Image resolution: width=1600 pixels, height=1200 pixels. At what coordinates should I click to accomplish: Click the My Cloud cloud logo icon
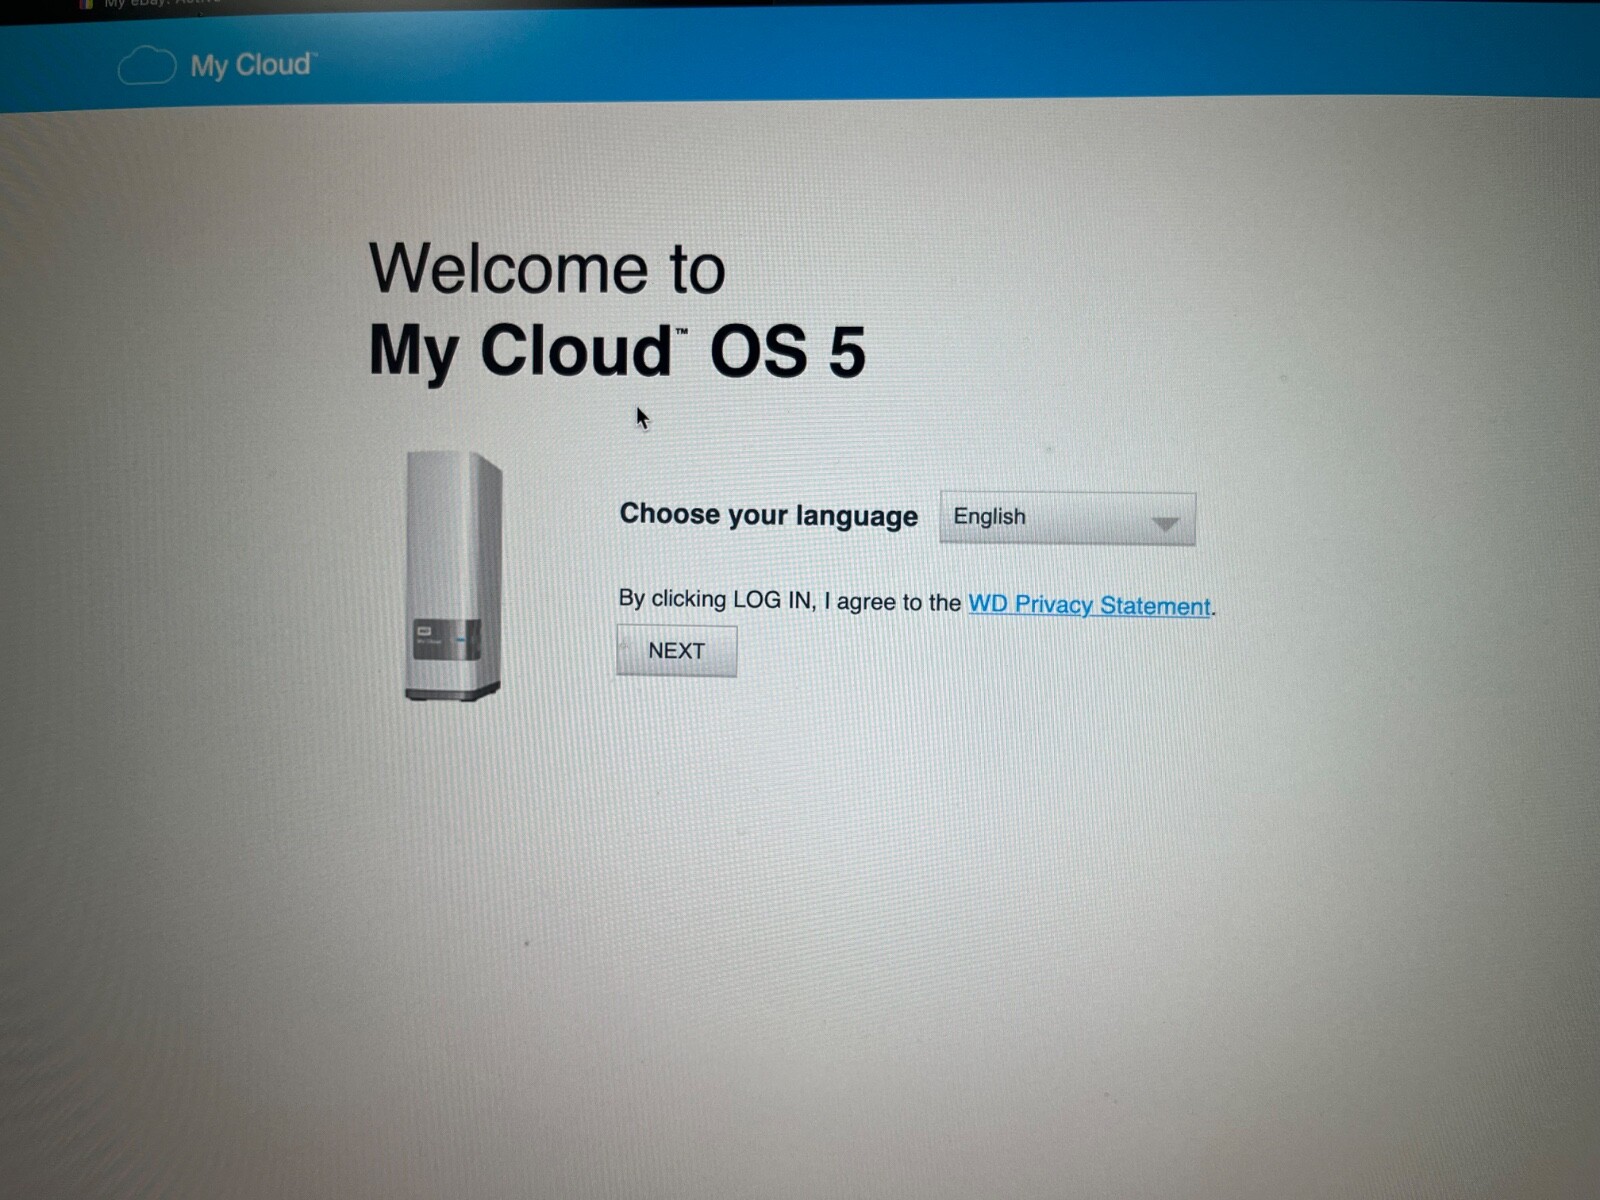pyautogui.click(x=146, y=66)
